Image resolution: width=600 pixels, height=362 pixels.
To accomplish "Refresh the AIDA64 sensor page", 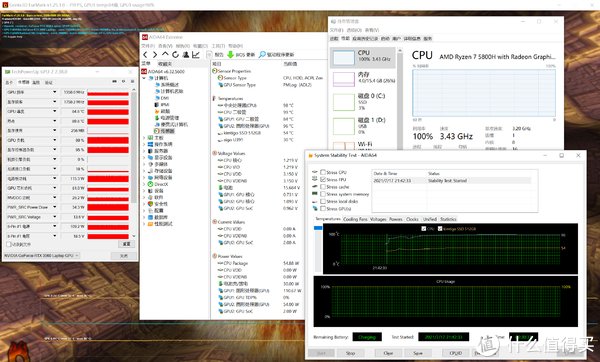I will (x=175, y=55).
